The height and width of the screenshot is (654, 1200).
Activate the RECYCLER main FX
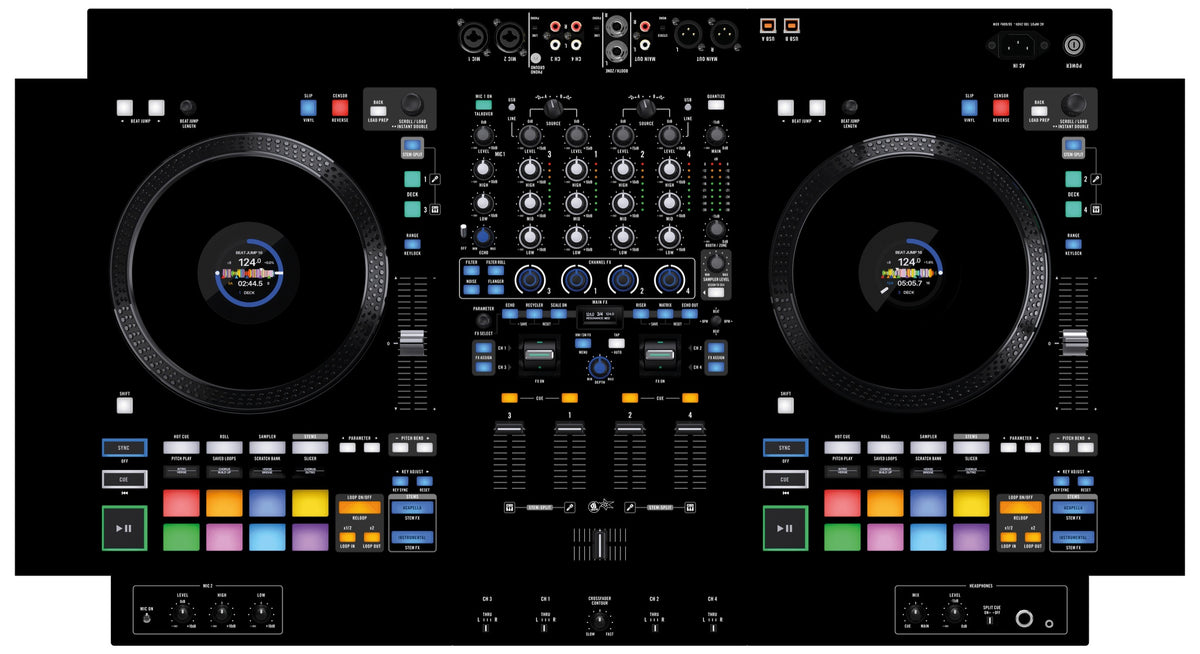coord(534,314)
